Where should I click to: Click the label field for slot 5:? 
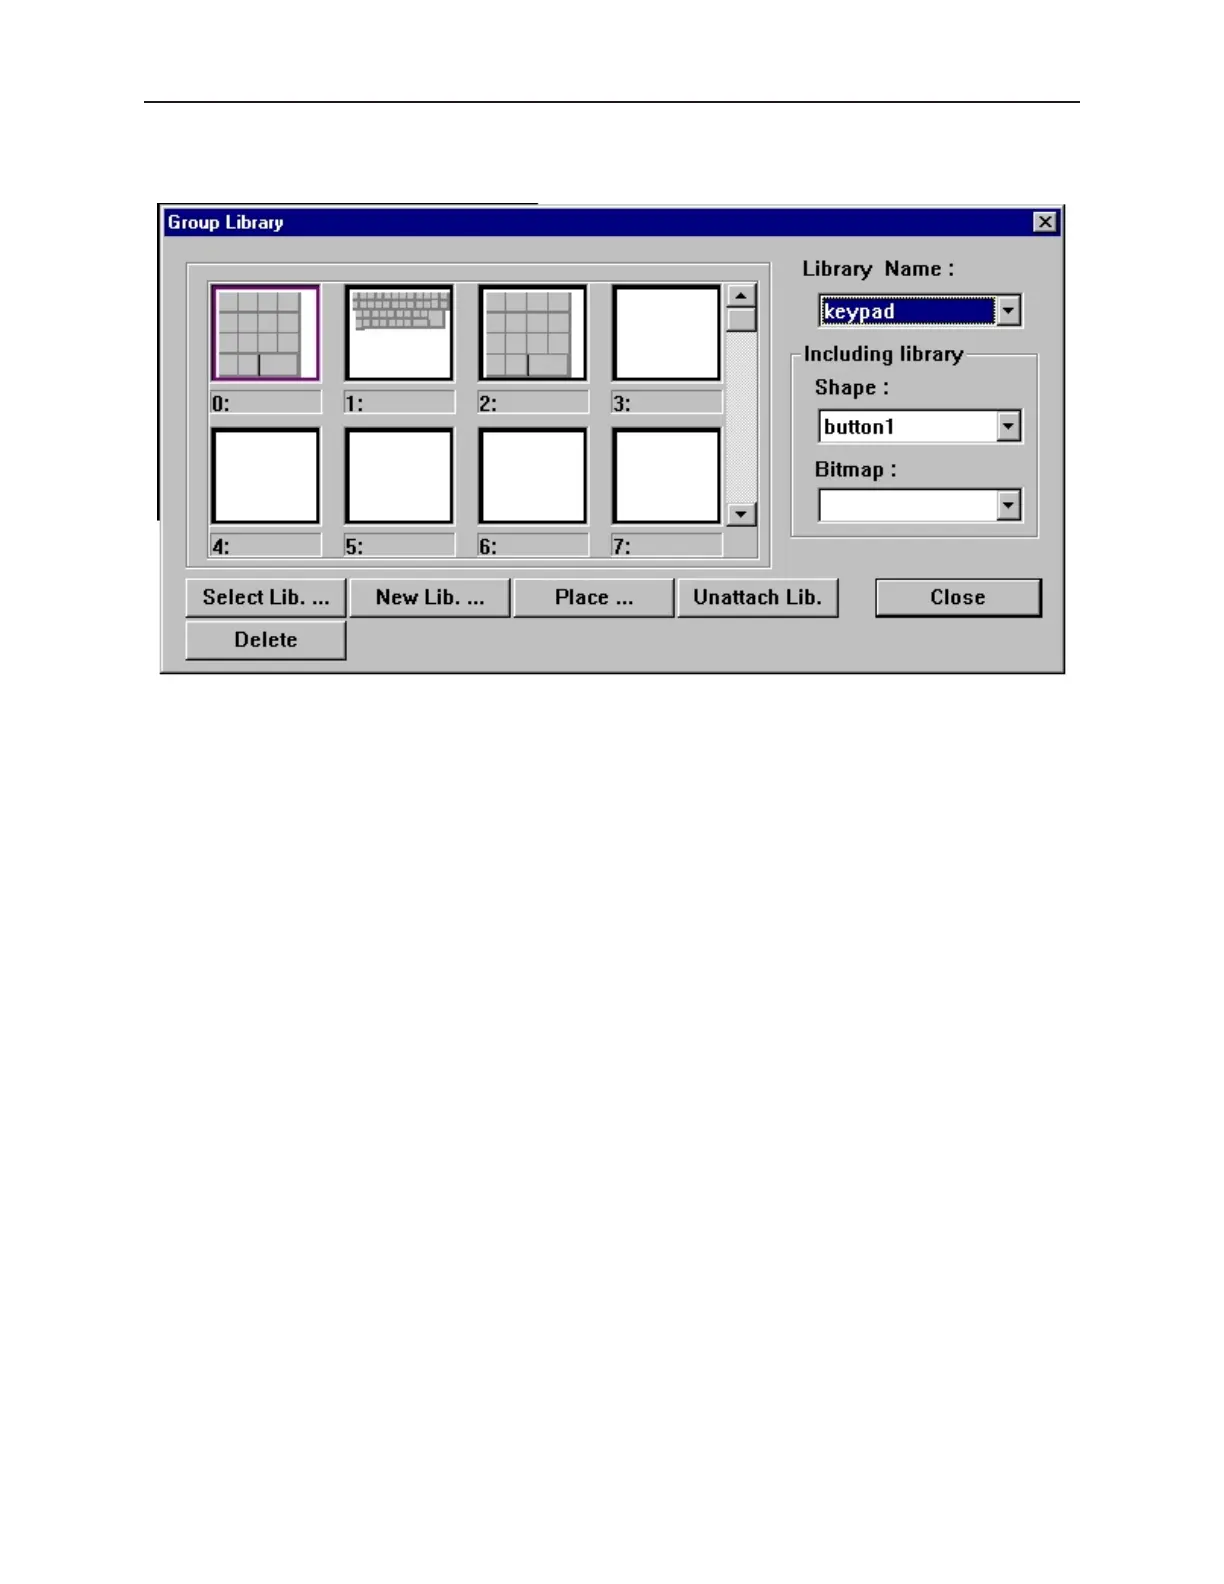click(x=399, y=546)
